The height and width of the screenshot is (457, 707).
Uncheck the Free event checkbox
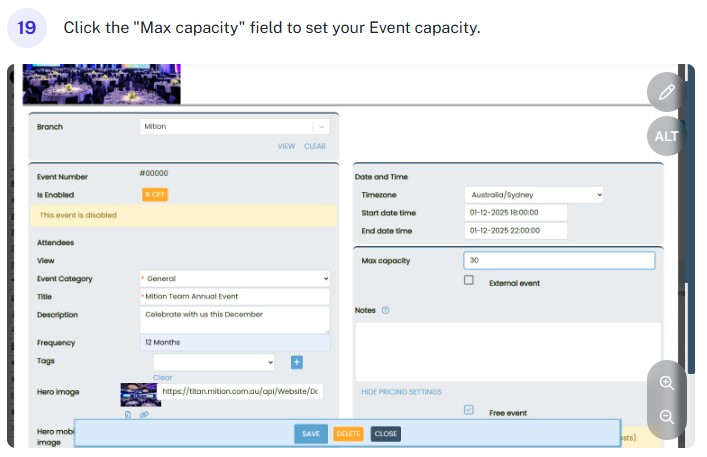469,410
